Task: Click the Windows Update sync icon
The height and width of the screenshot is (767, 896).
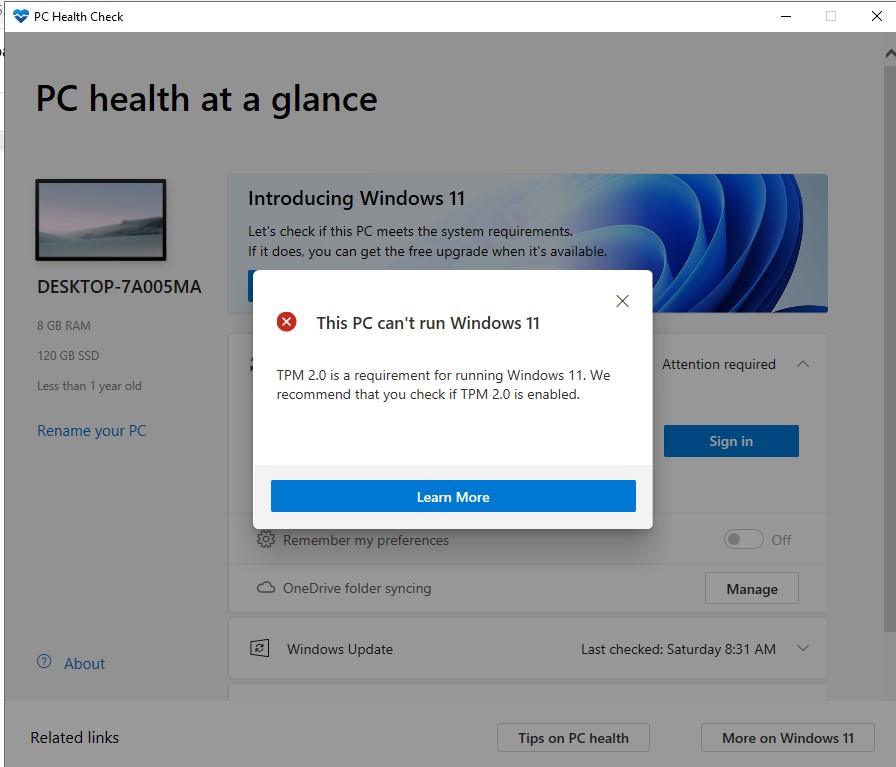Action: (260, 648)
